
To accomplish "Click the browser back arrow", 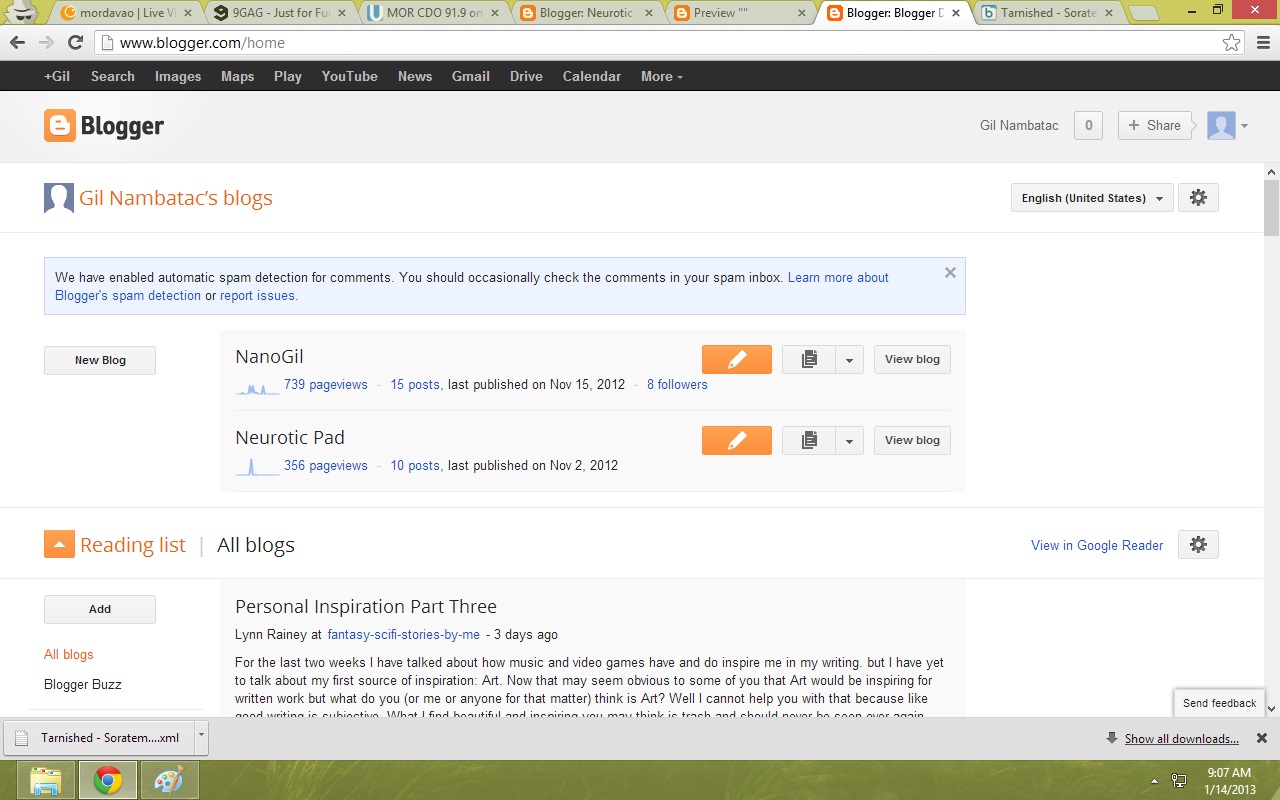I will 18,43.
